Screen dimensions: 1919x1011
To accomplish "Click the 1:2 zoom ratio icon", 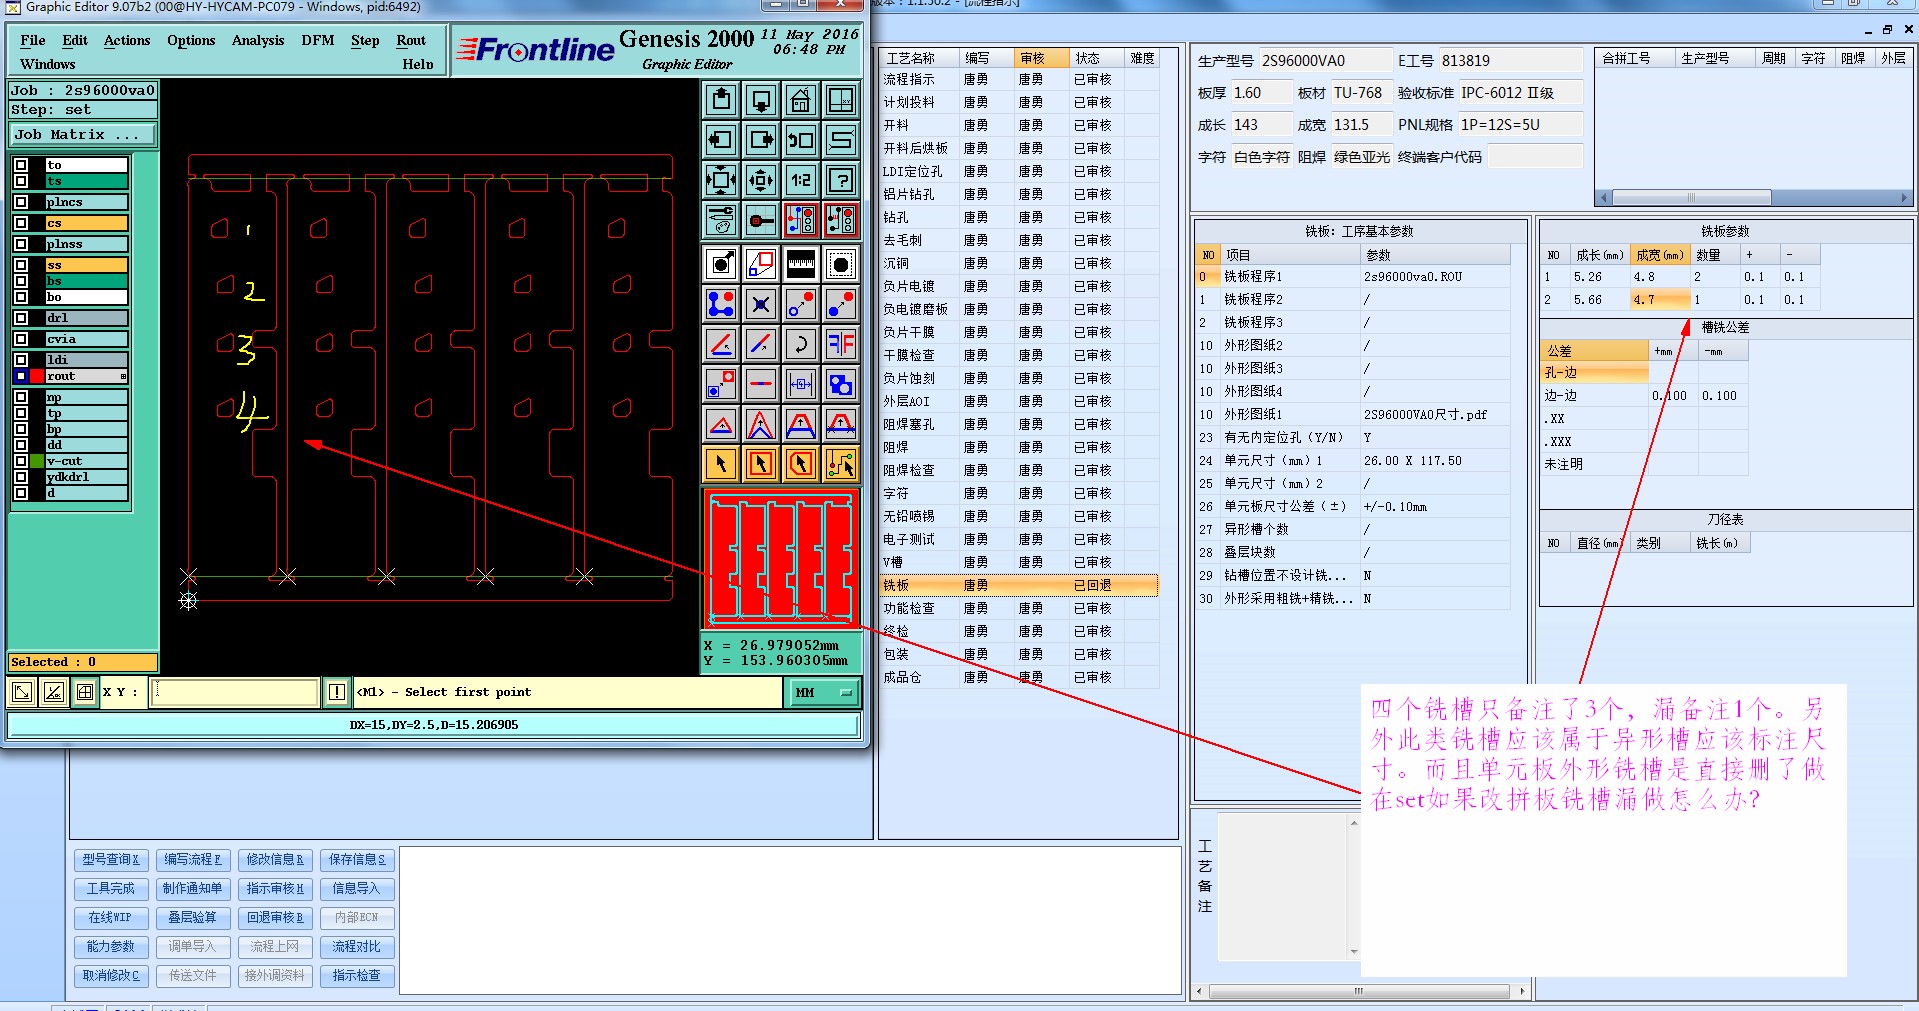I will coord(801,180).
